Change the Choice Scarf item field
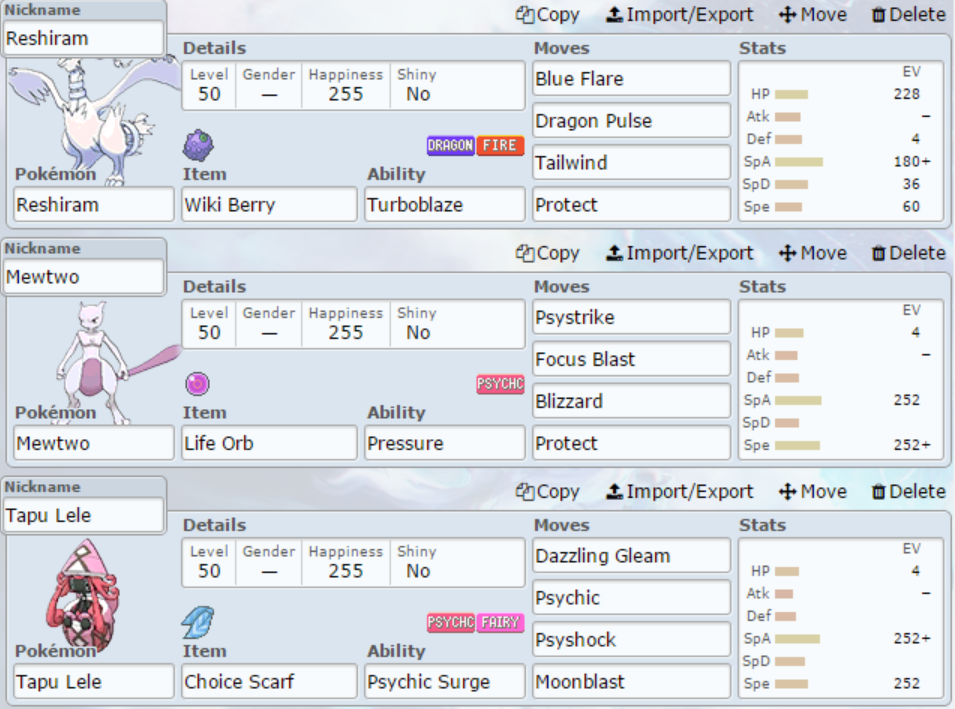 (x=269, y=682)
